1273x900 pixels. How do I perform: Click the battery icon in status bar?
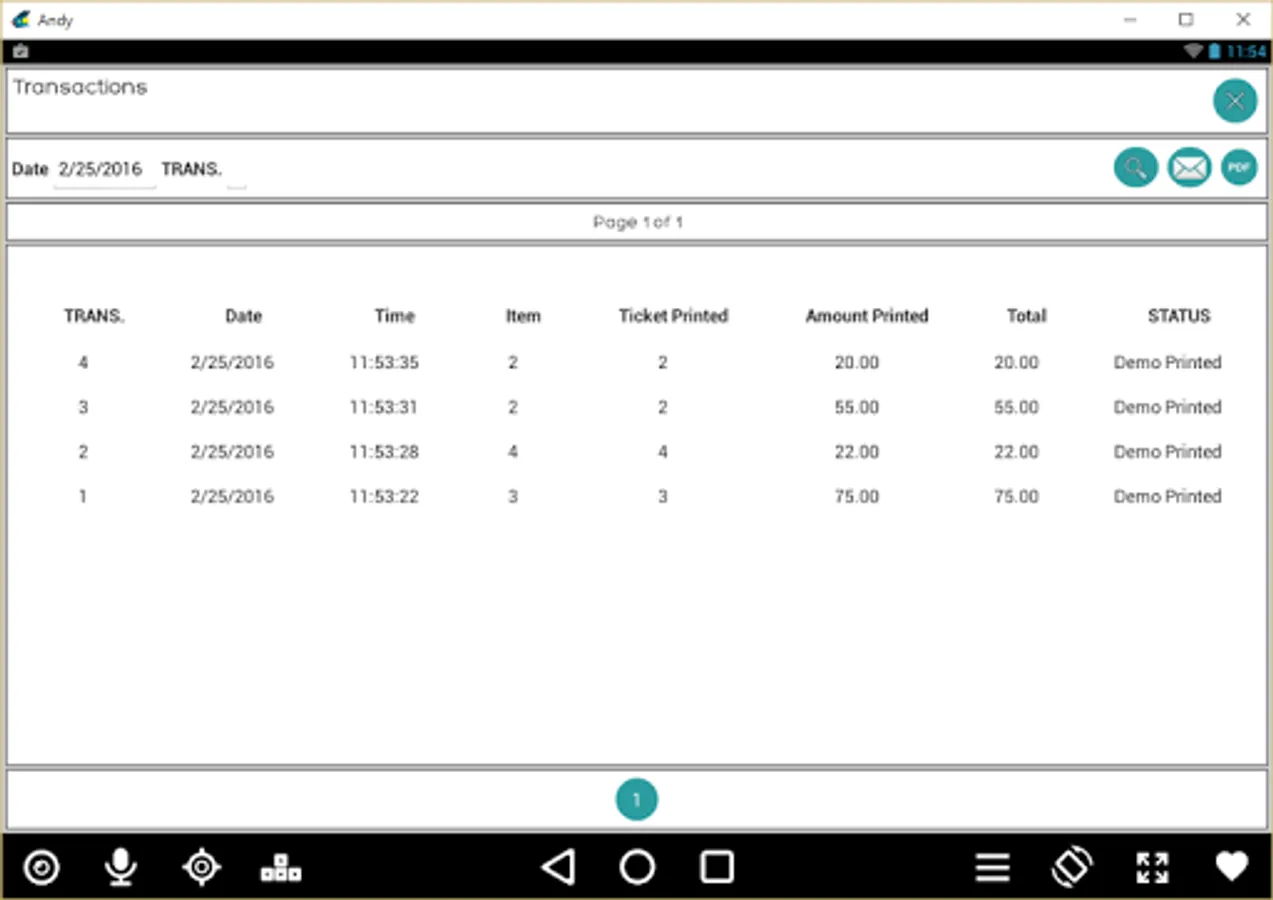pyautogui.click(x=1214, y=51)
